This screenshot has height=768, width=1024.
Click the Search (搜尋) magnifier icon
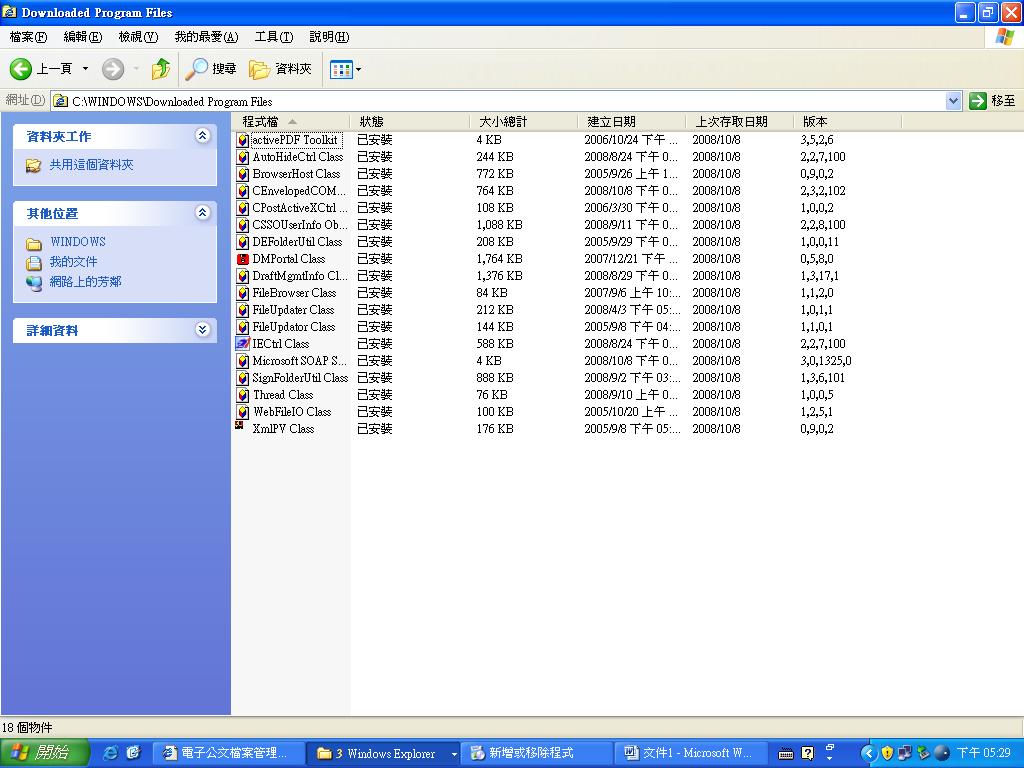click(197, 69)
